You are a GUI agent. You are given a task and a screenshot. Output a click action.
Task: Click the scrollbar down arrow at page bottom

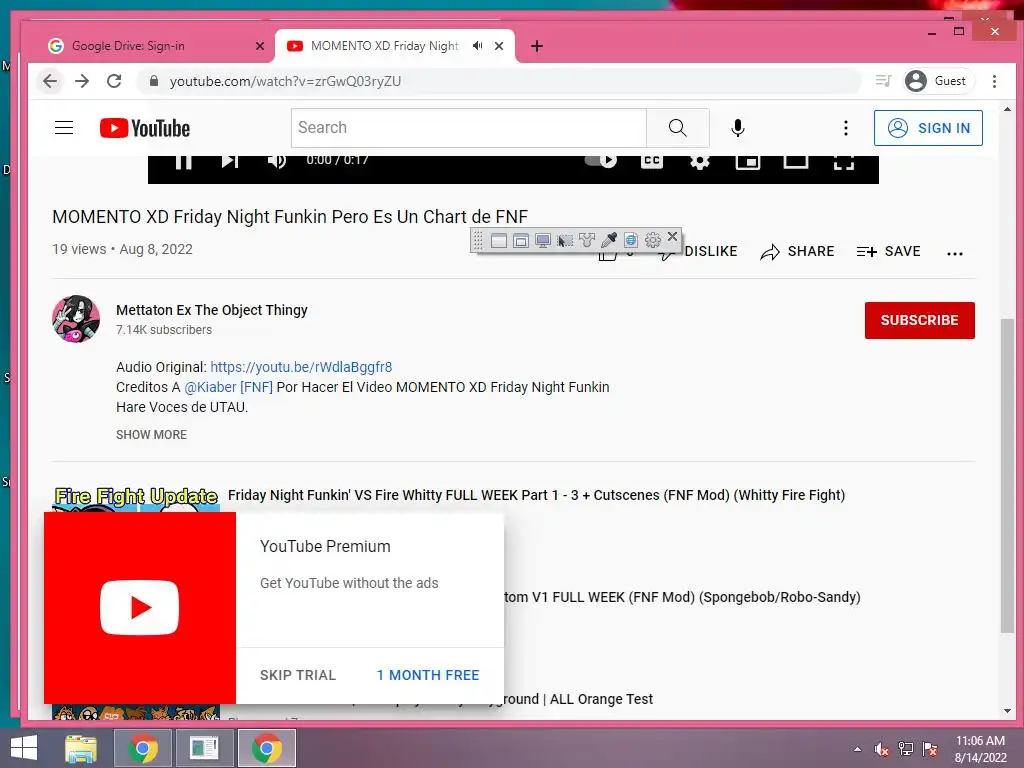tap(1007, 711)
